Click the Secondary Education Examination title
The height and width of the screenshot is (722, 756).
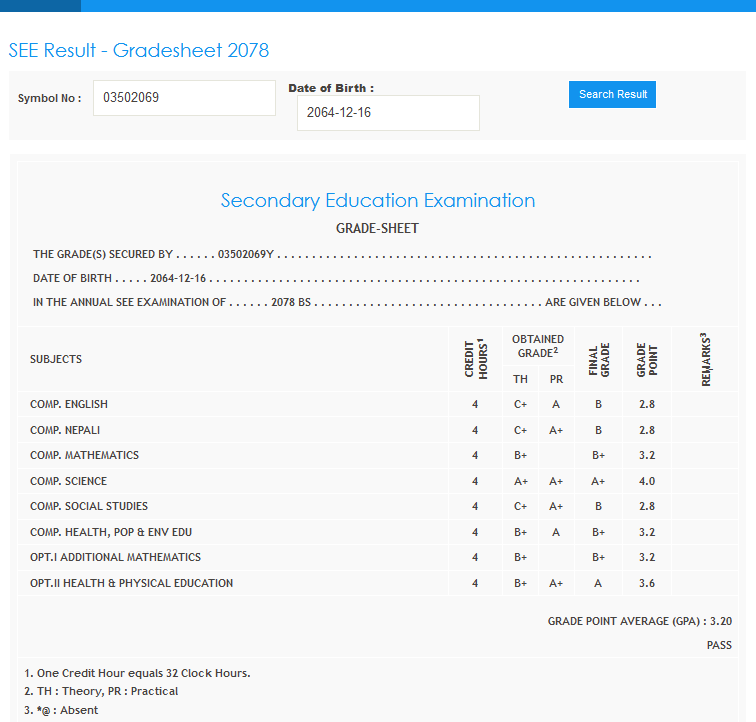click(x=377, y=201)
